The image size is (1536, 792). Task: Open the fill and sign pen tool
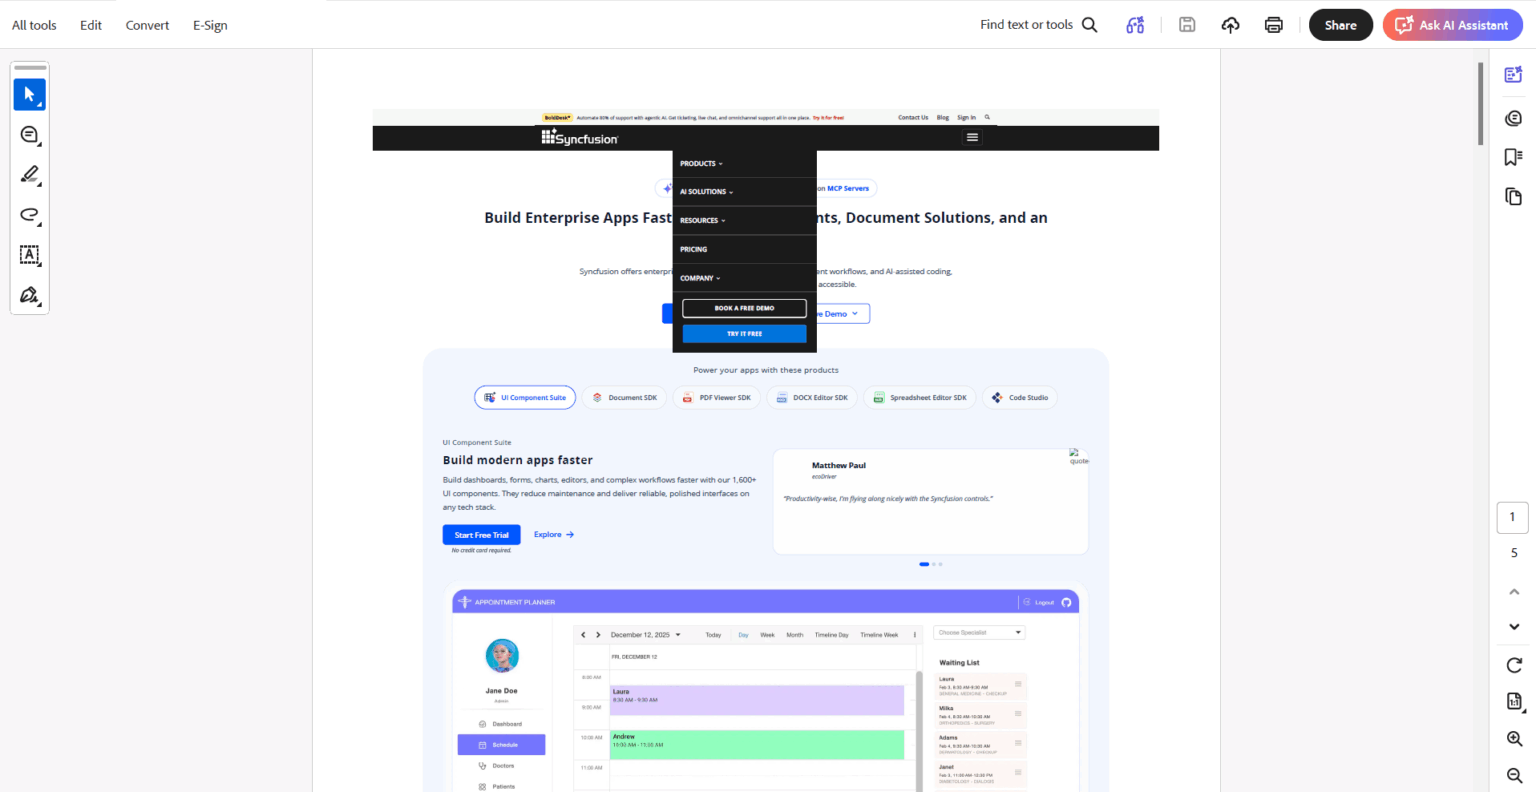[29, 295]
